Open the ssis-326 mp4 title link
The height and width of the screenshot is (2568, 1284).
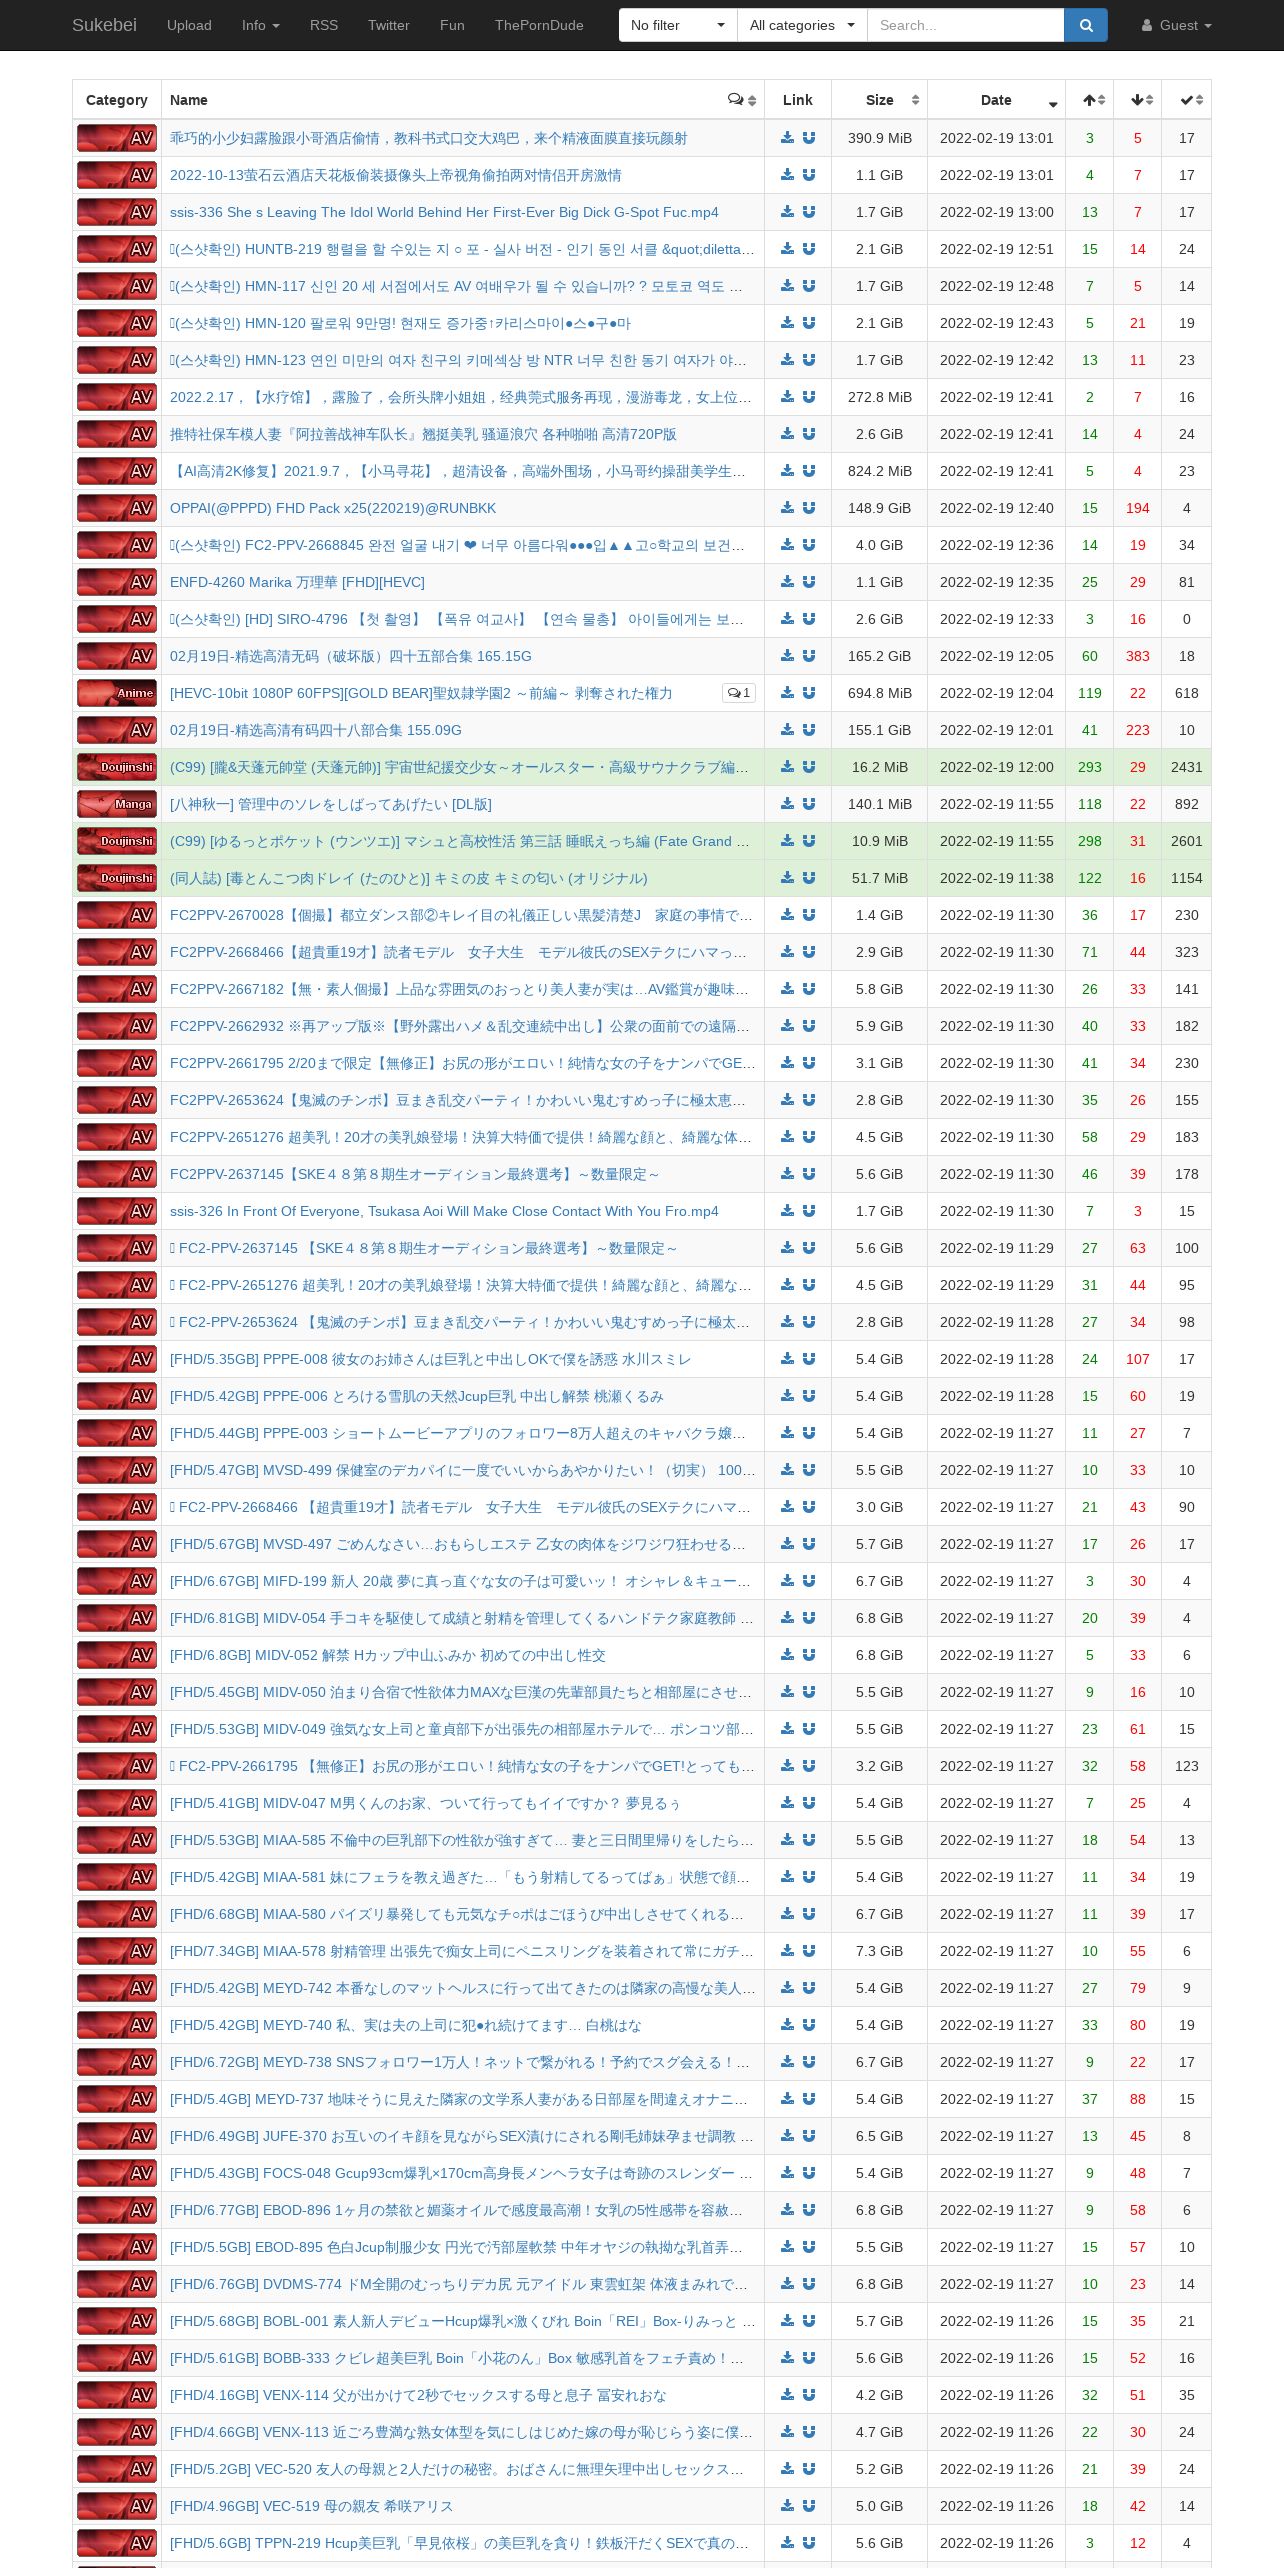coord(444,1211)
